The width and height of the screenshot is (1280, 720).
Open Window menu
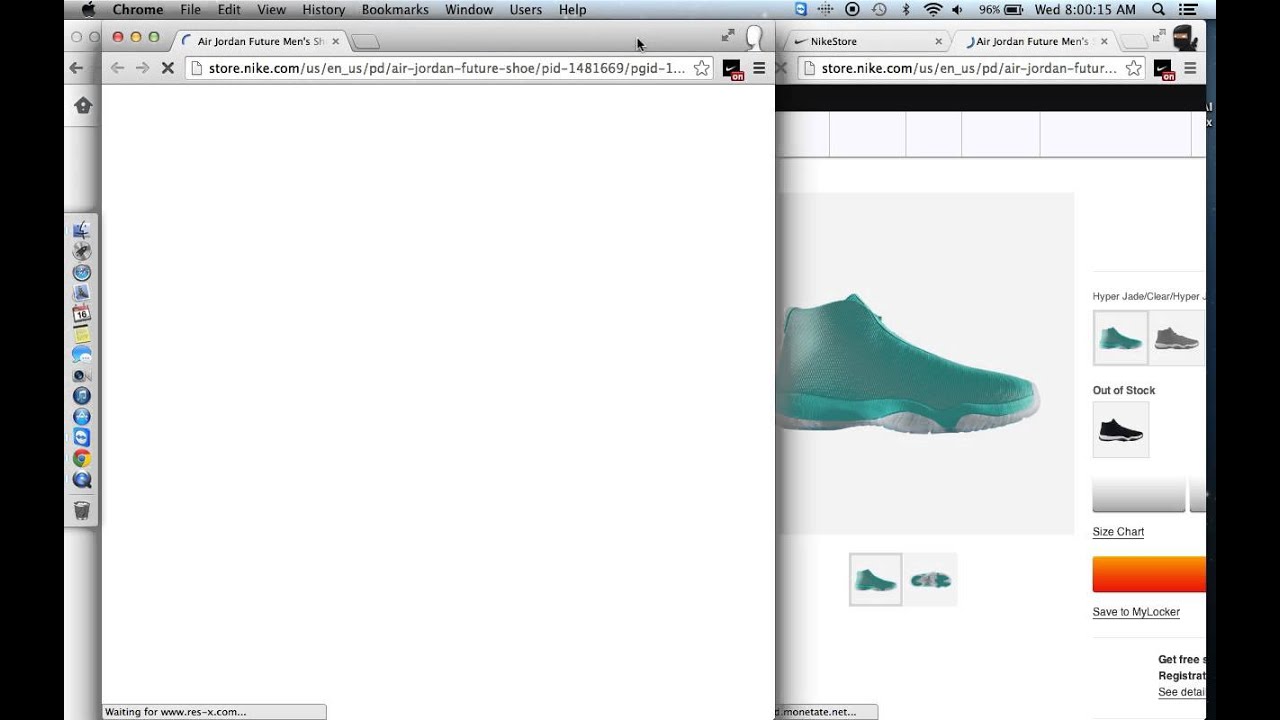469,9
